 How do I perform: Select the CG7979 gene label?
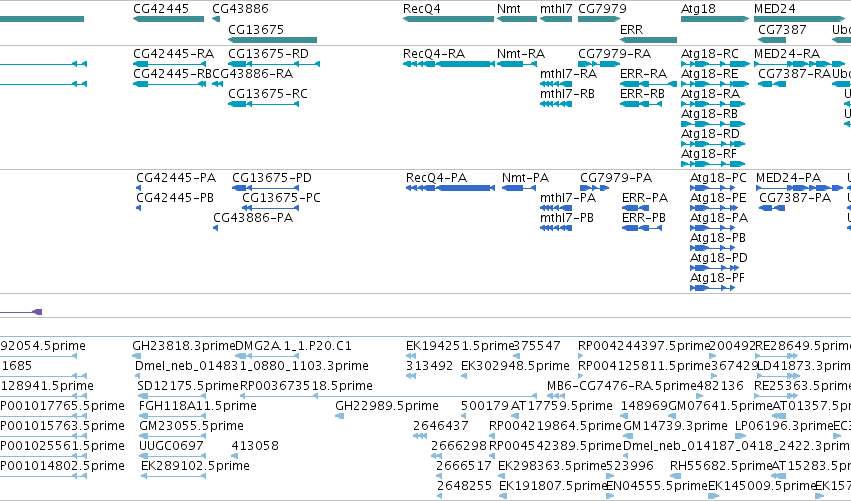[602, 9]
